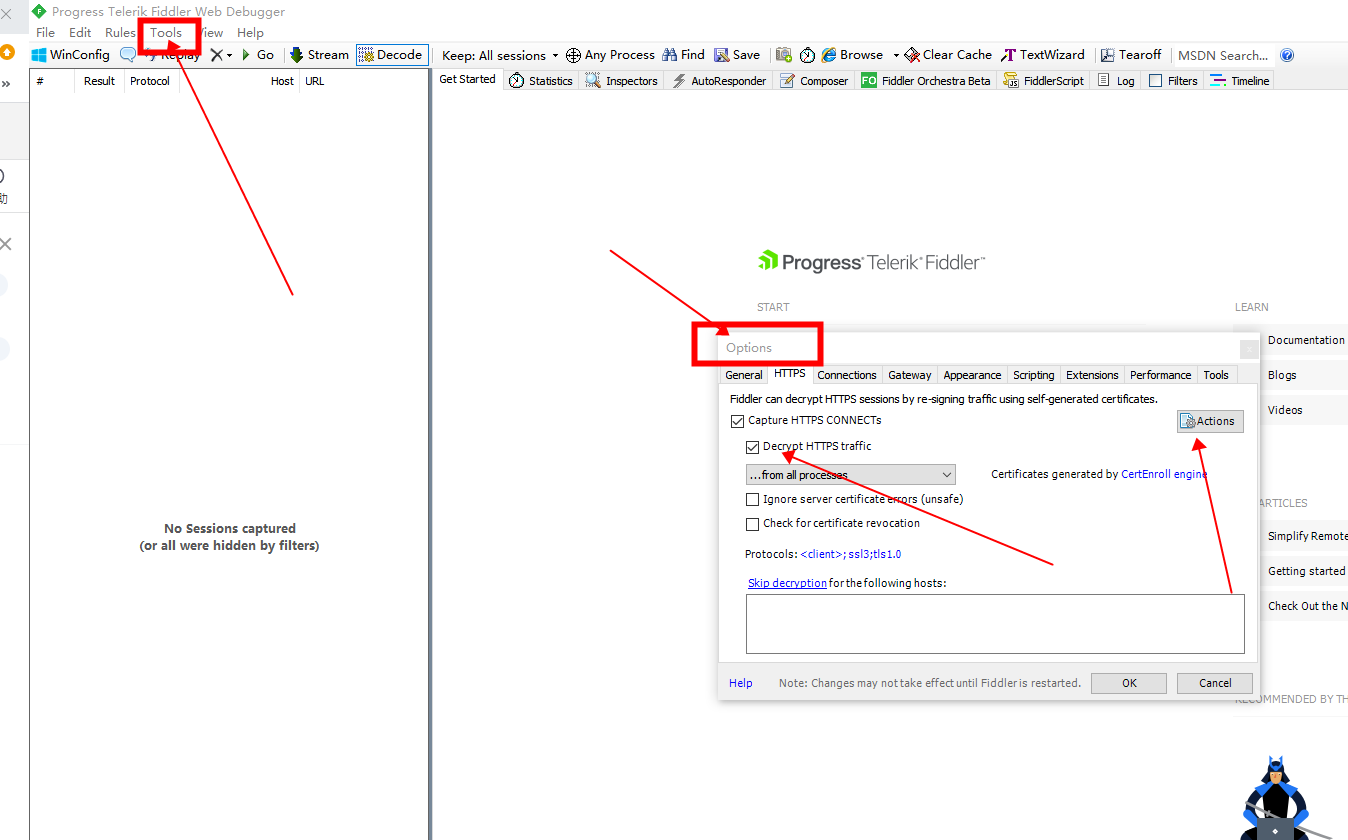Click the skip decryption hosts text box
This screenshot has width=1348, height=840.
pos(995,624)
